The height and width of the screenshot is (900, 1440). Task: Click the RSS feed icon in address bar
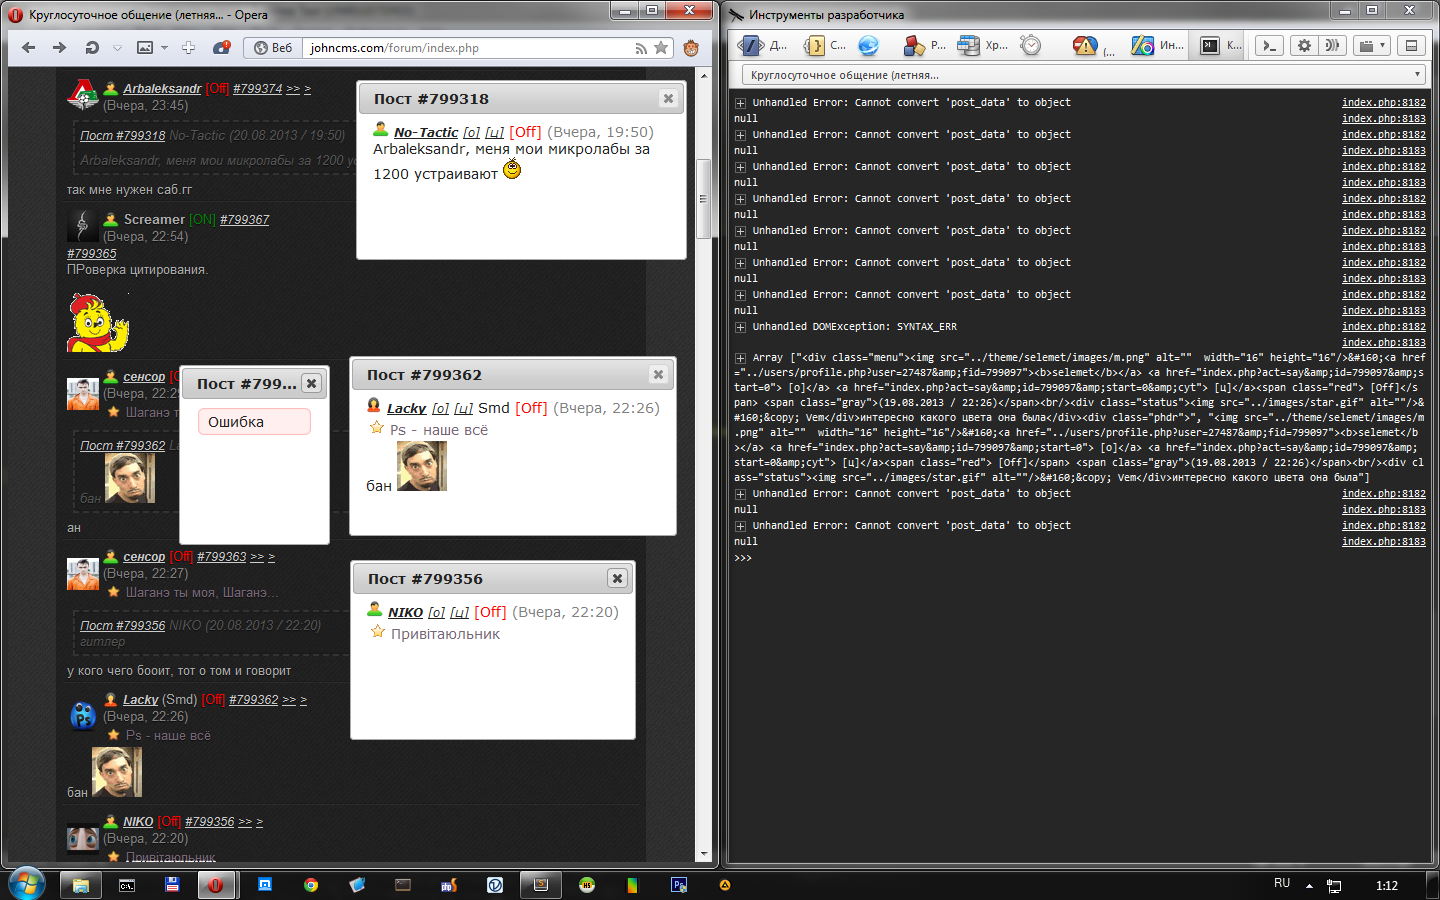640,48
